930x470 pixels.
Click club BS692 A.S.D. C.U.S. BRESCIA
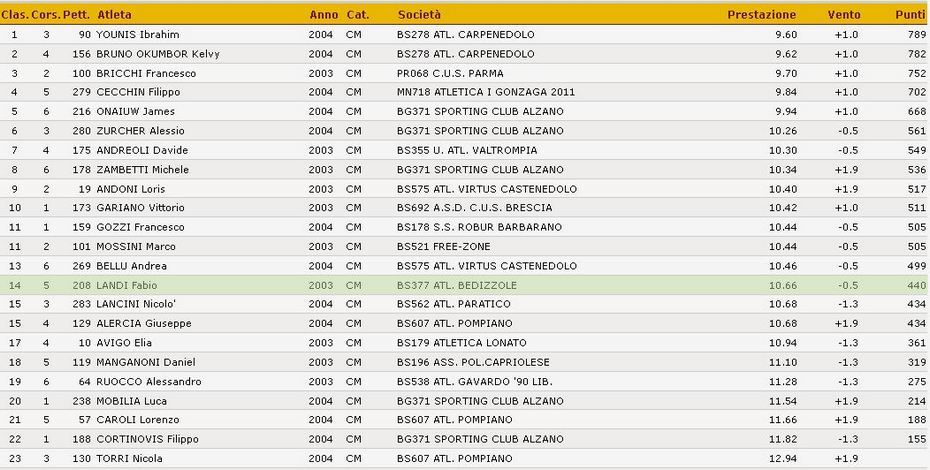tap(474, 208)
